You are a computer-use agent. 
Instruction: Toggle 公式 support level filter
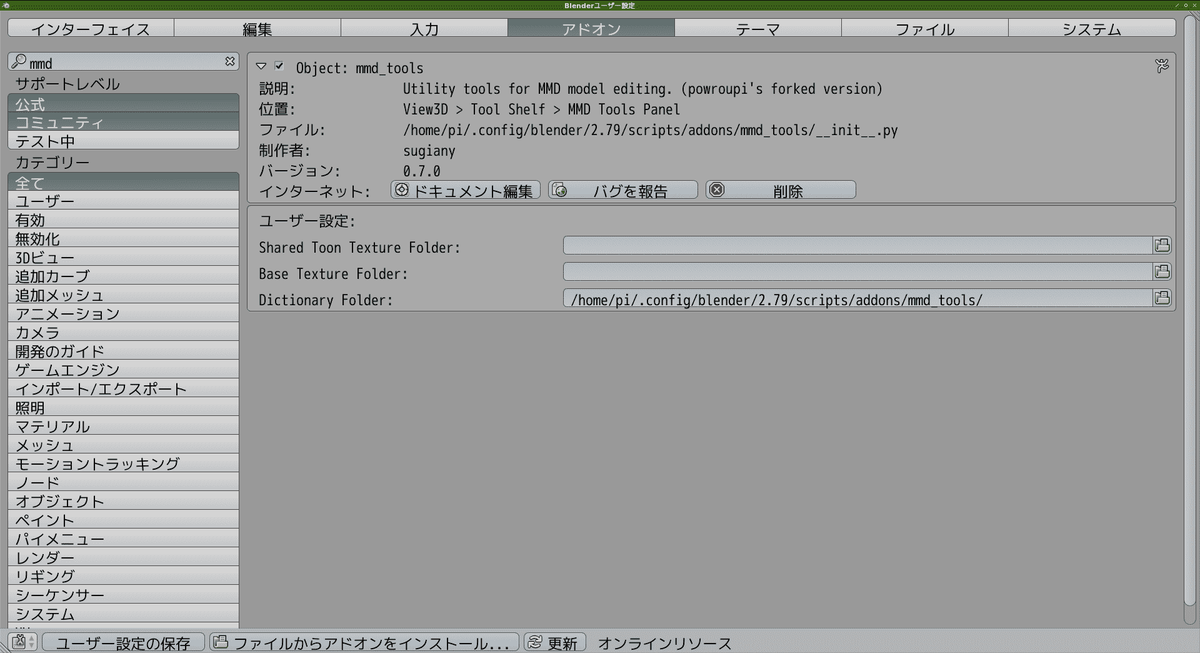[123, 103]
